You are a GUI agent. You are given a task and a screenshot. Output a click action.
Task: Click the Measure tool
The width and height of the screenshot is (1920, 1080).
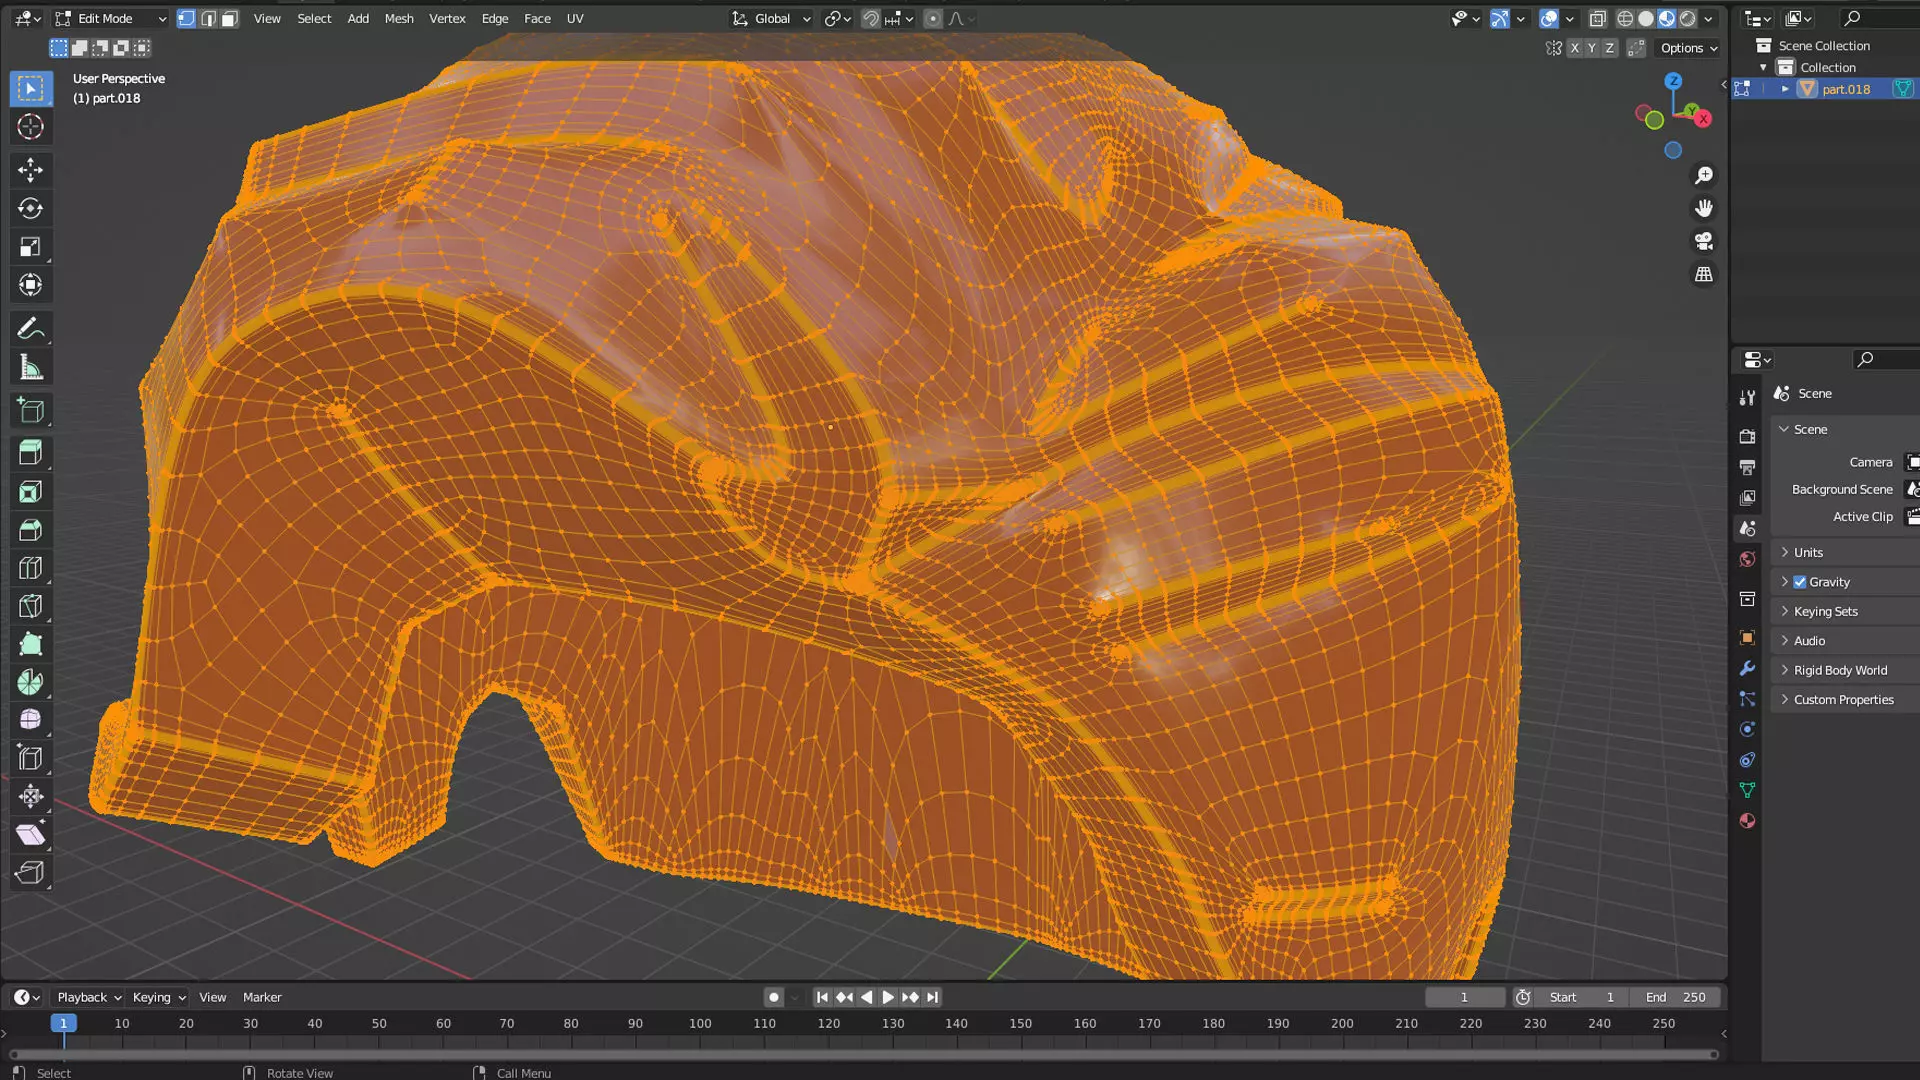coord(30,368)
